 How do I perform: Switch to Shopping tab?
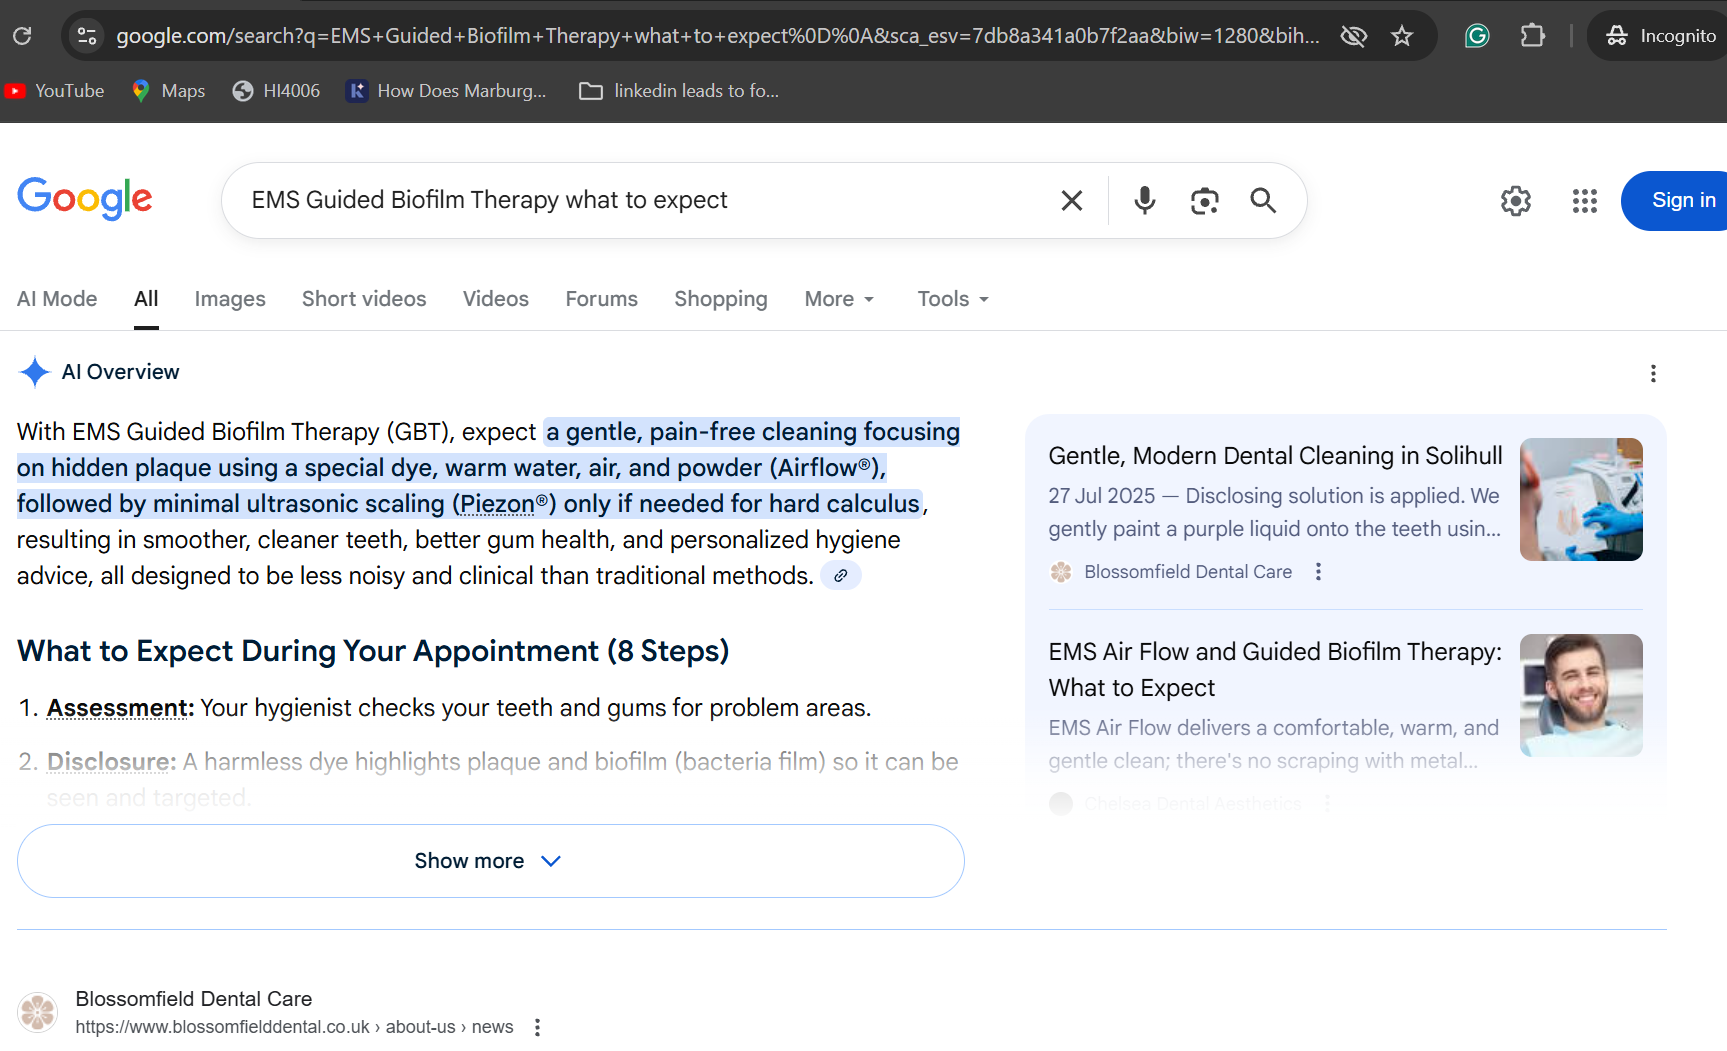[x=721, y=299]
